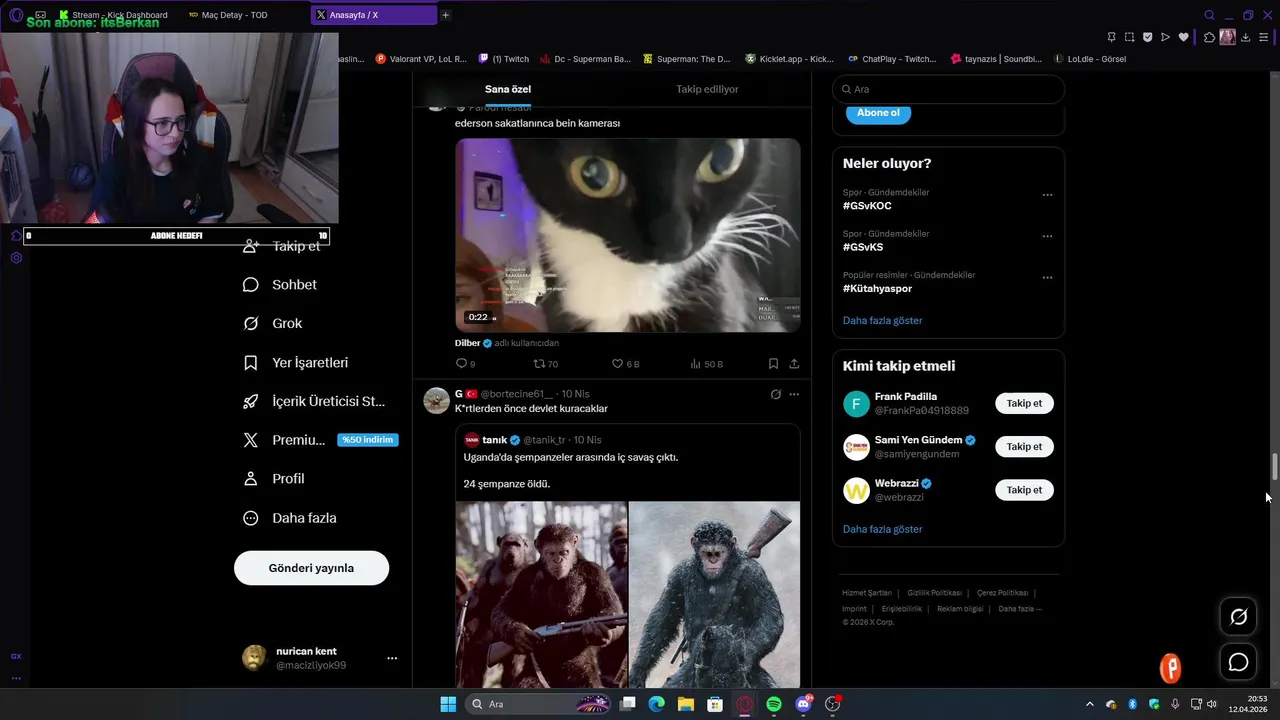Open İçerik Üreticisi Studio item

point(313,402)
